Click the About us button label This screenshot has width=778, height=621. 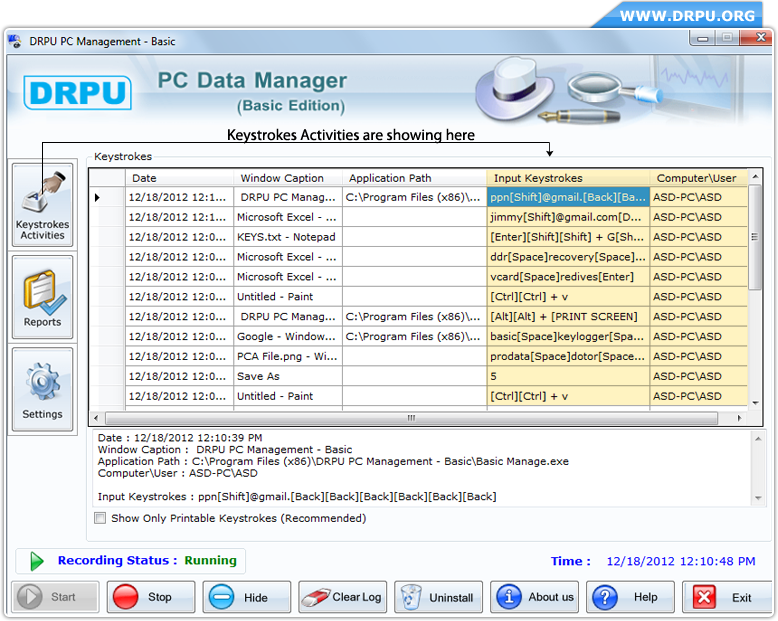(x=551, y=597)
